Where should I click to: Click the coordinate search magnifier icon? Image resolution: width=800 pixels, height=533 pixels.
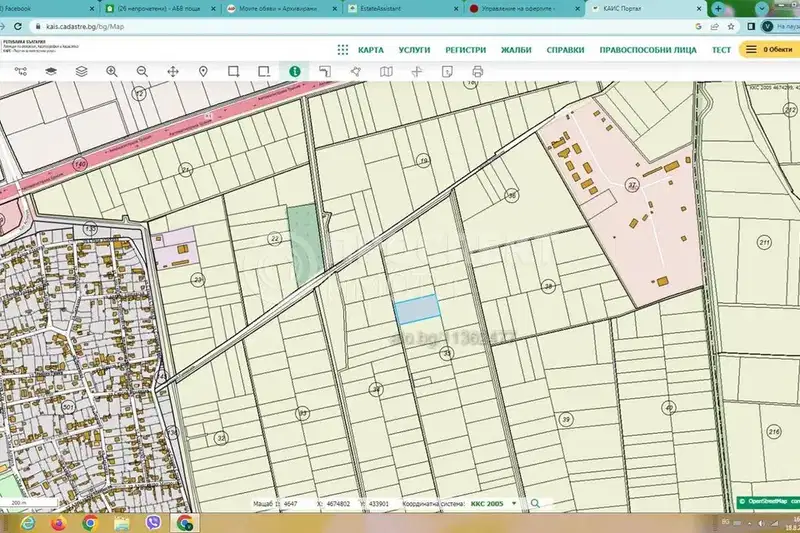[x=535, y=503]
